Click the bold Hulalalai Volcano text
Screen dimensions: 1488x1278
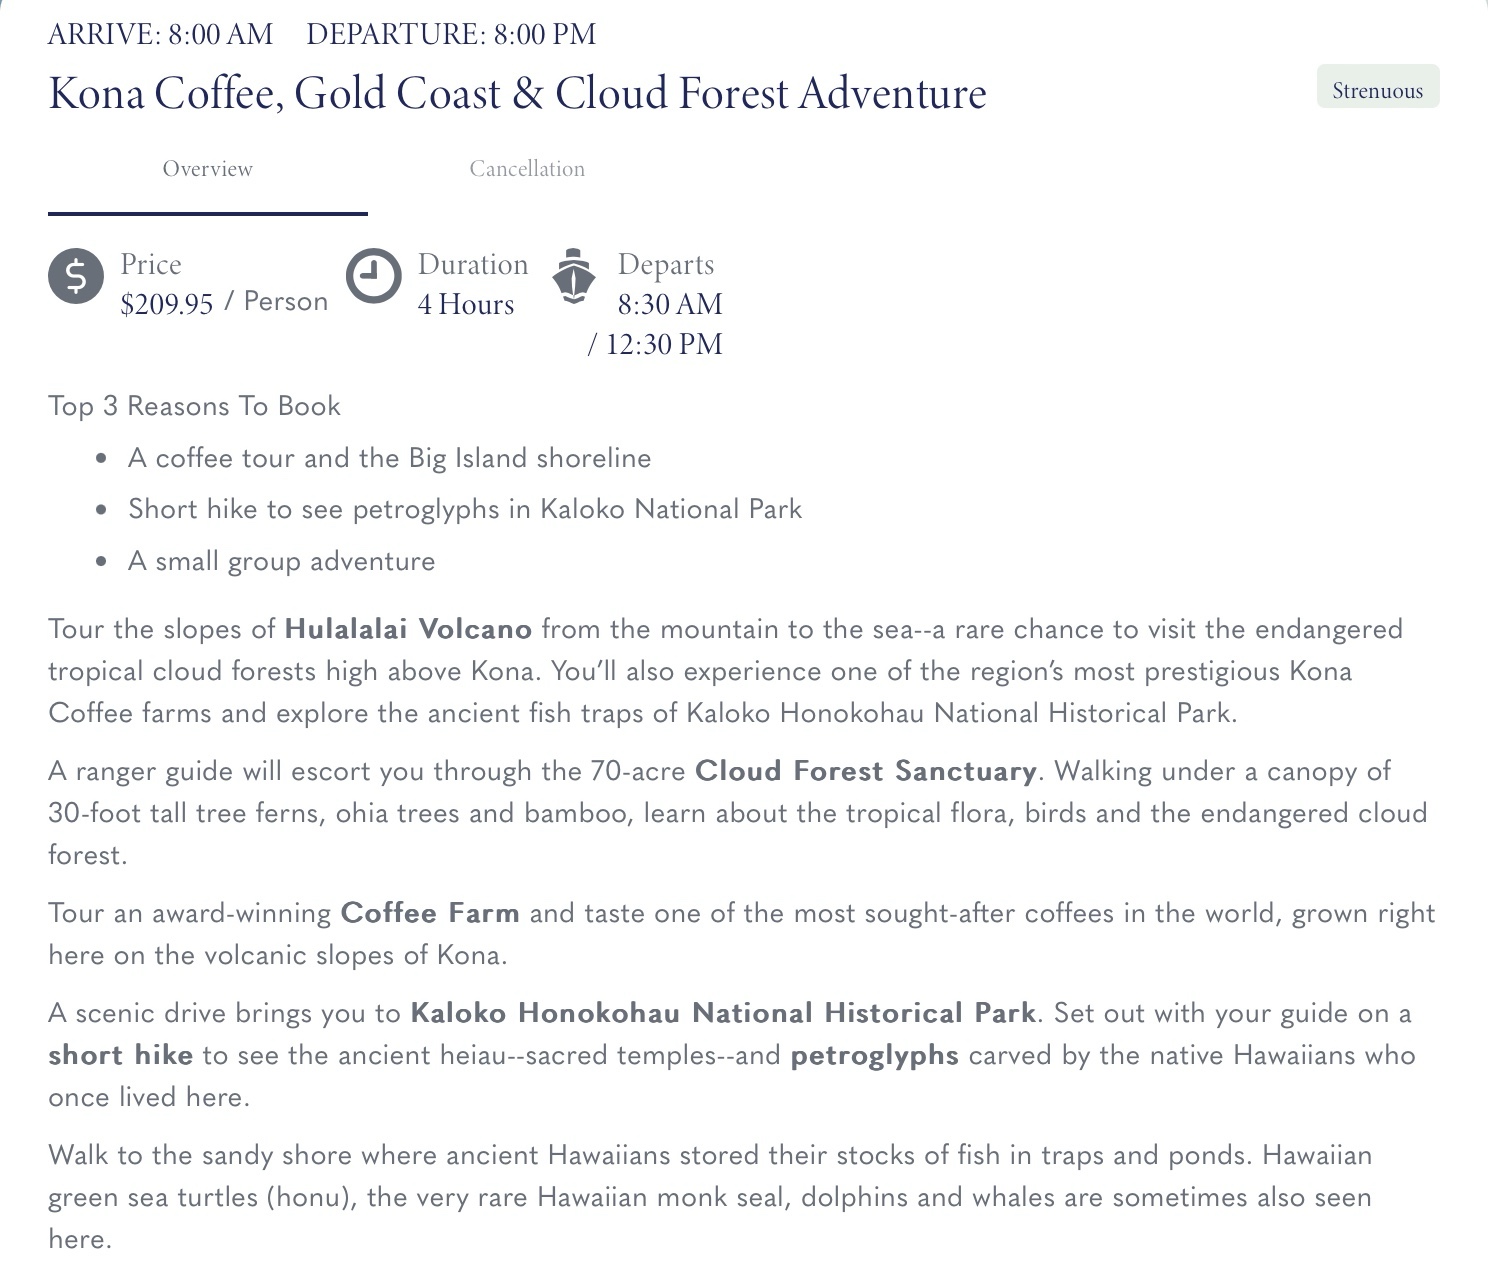coord(408,629)
